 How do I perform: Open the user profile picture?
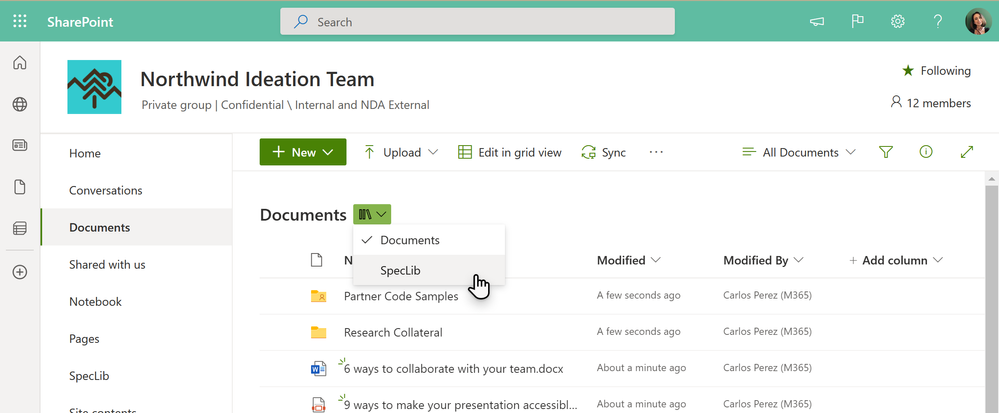click(978, 22)
